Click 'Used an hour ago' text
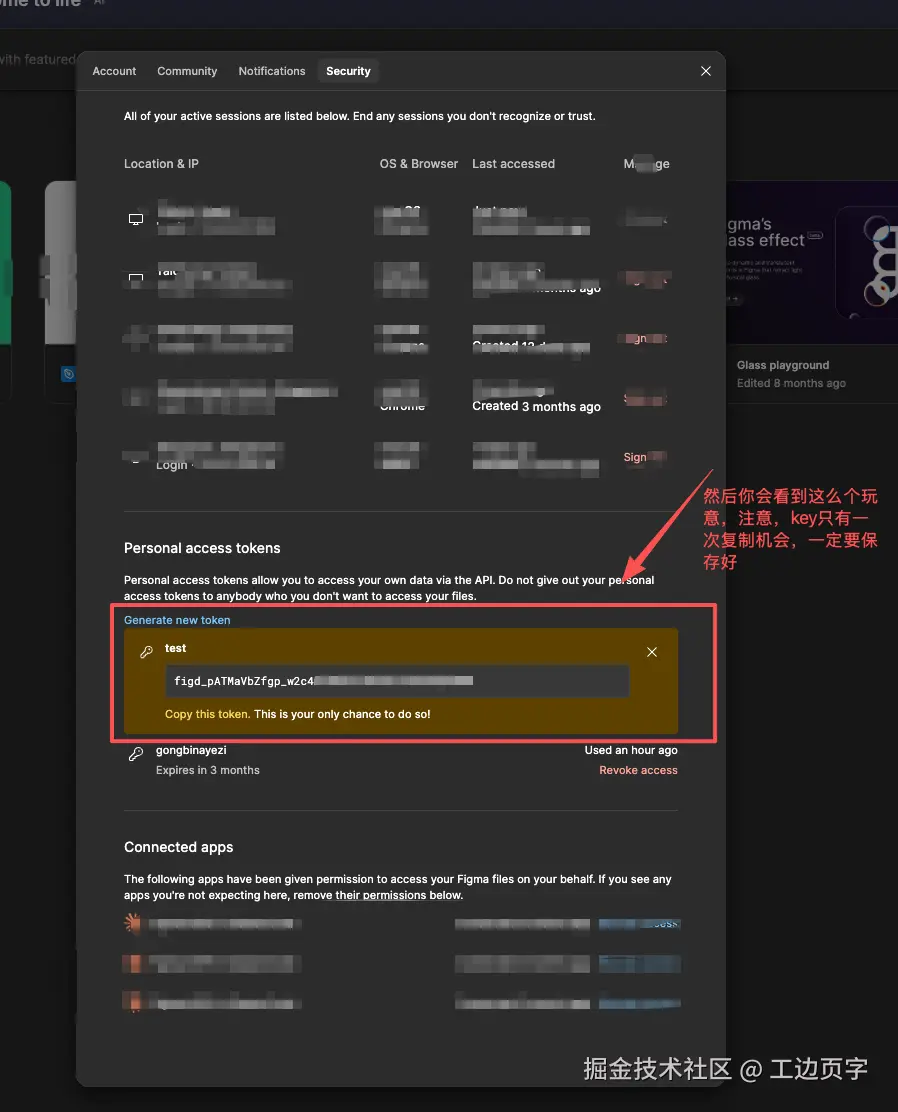The width and height of the screenshot is (898, 1112). coord(631,750)
